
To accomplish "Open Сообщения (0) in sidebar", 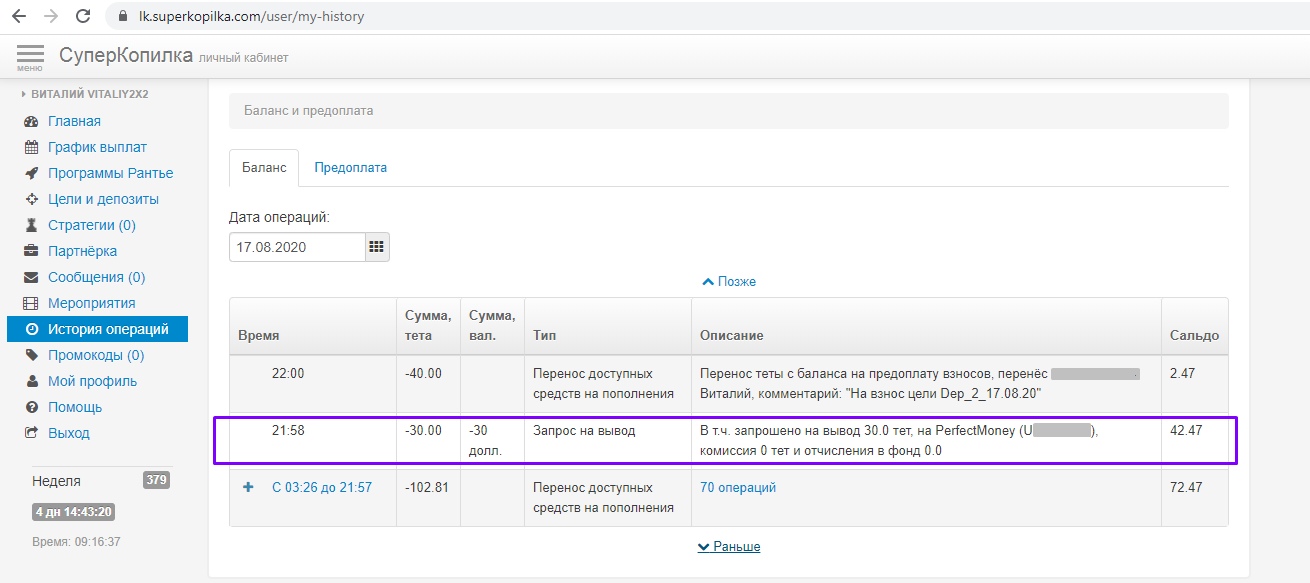I will [x=96, y=277].
